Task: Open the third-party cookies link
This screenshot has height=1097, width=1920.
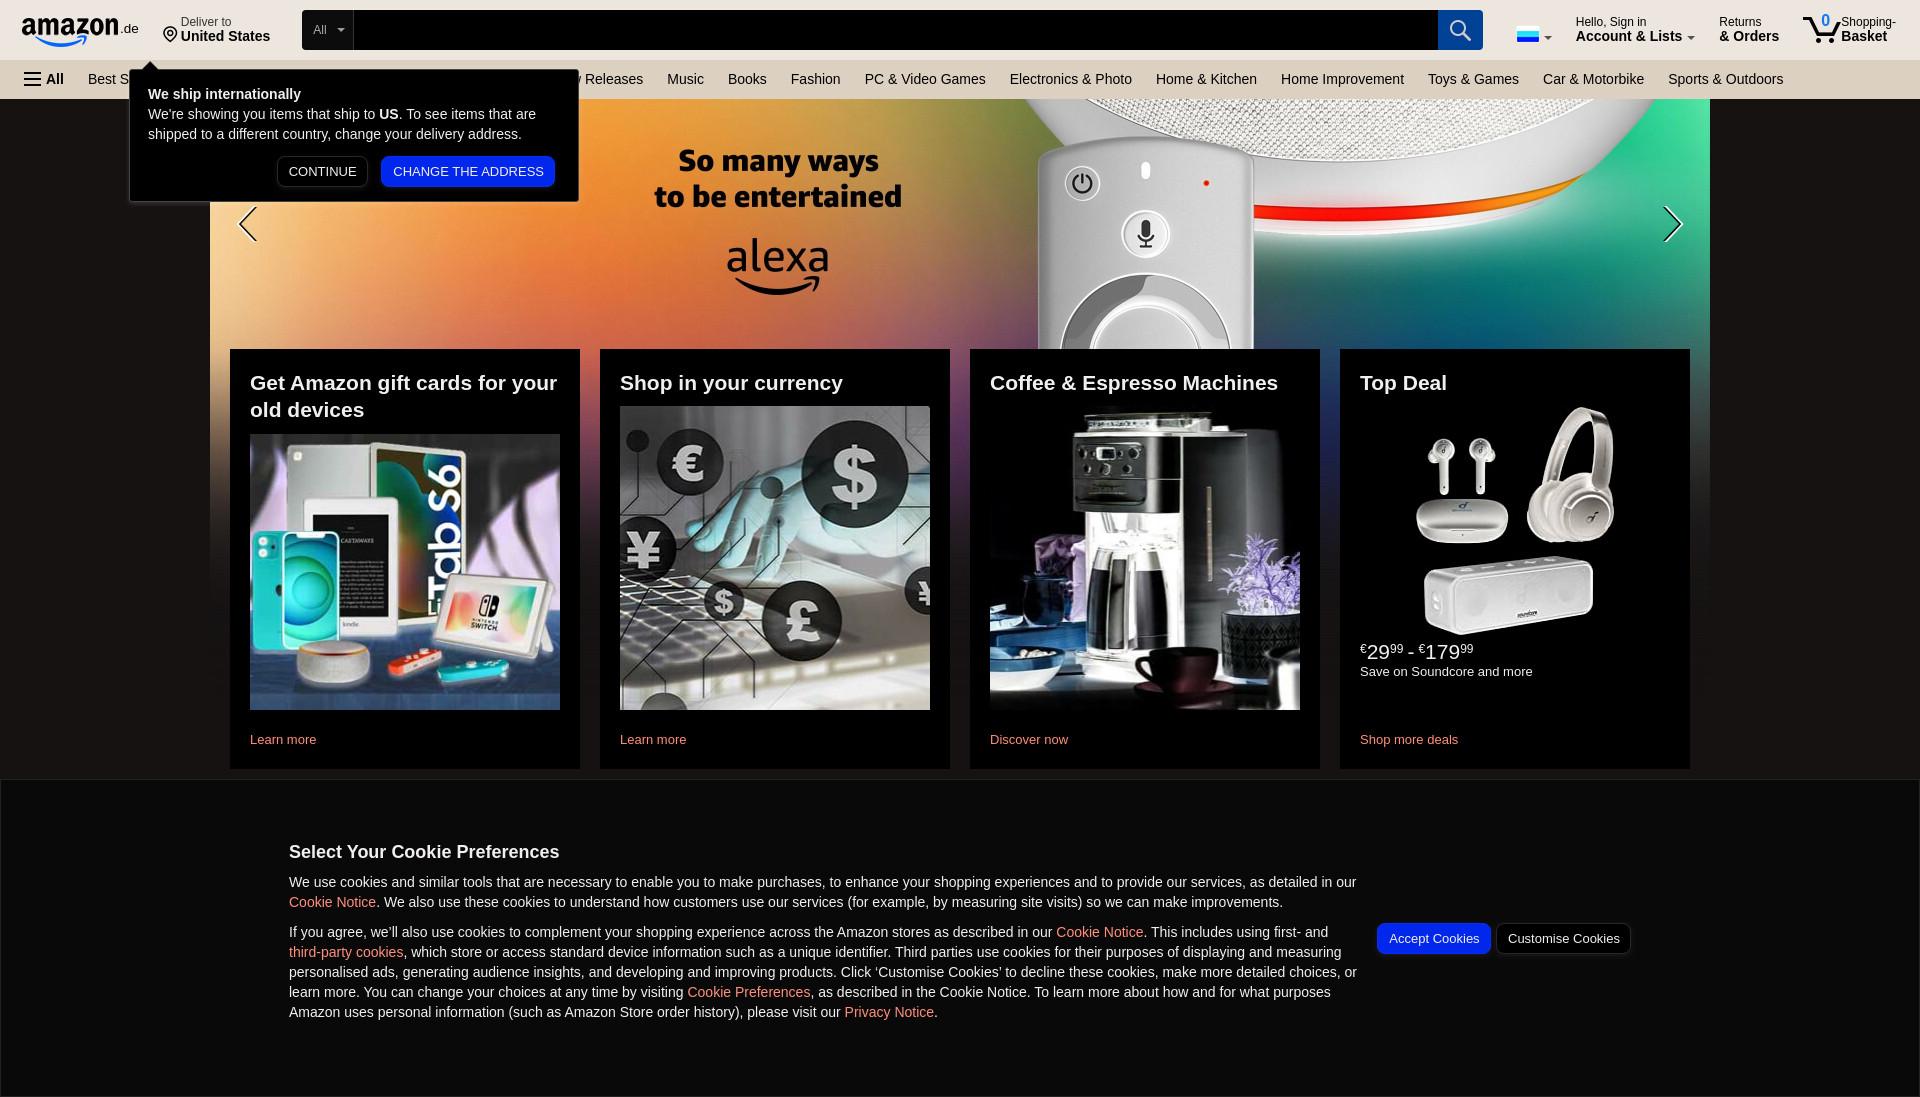Action: pyautogui.click(x=346, y=952)
